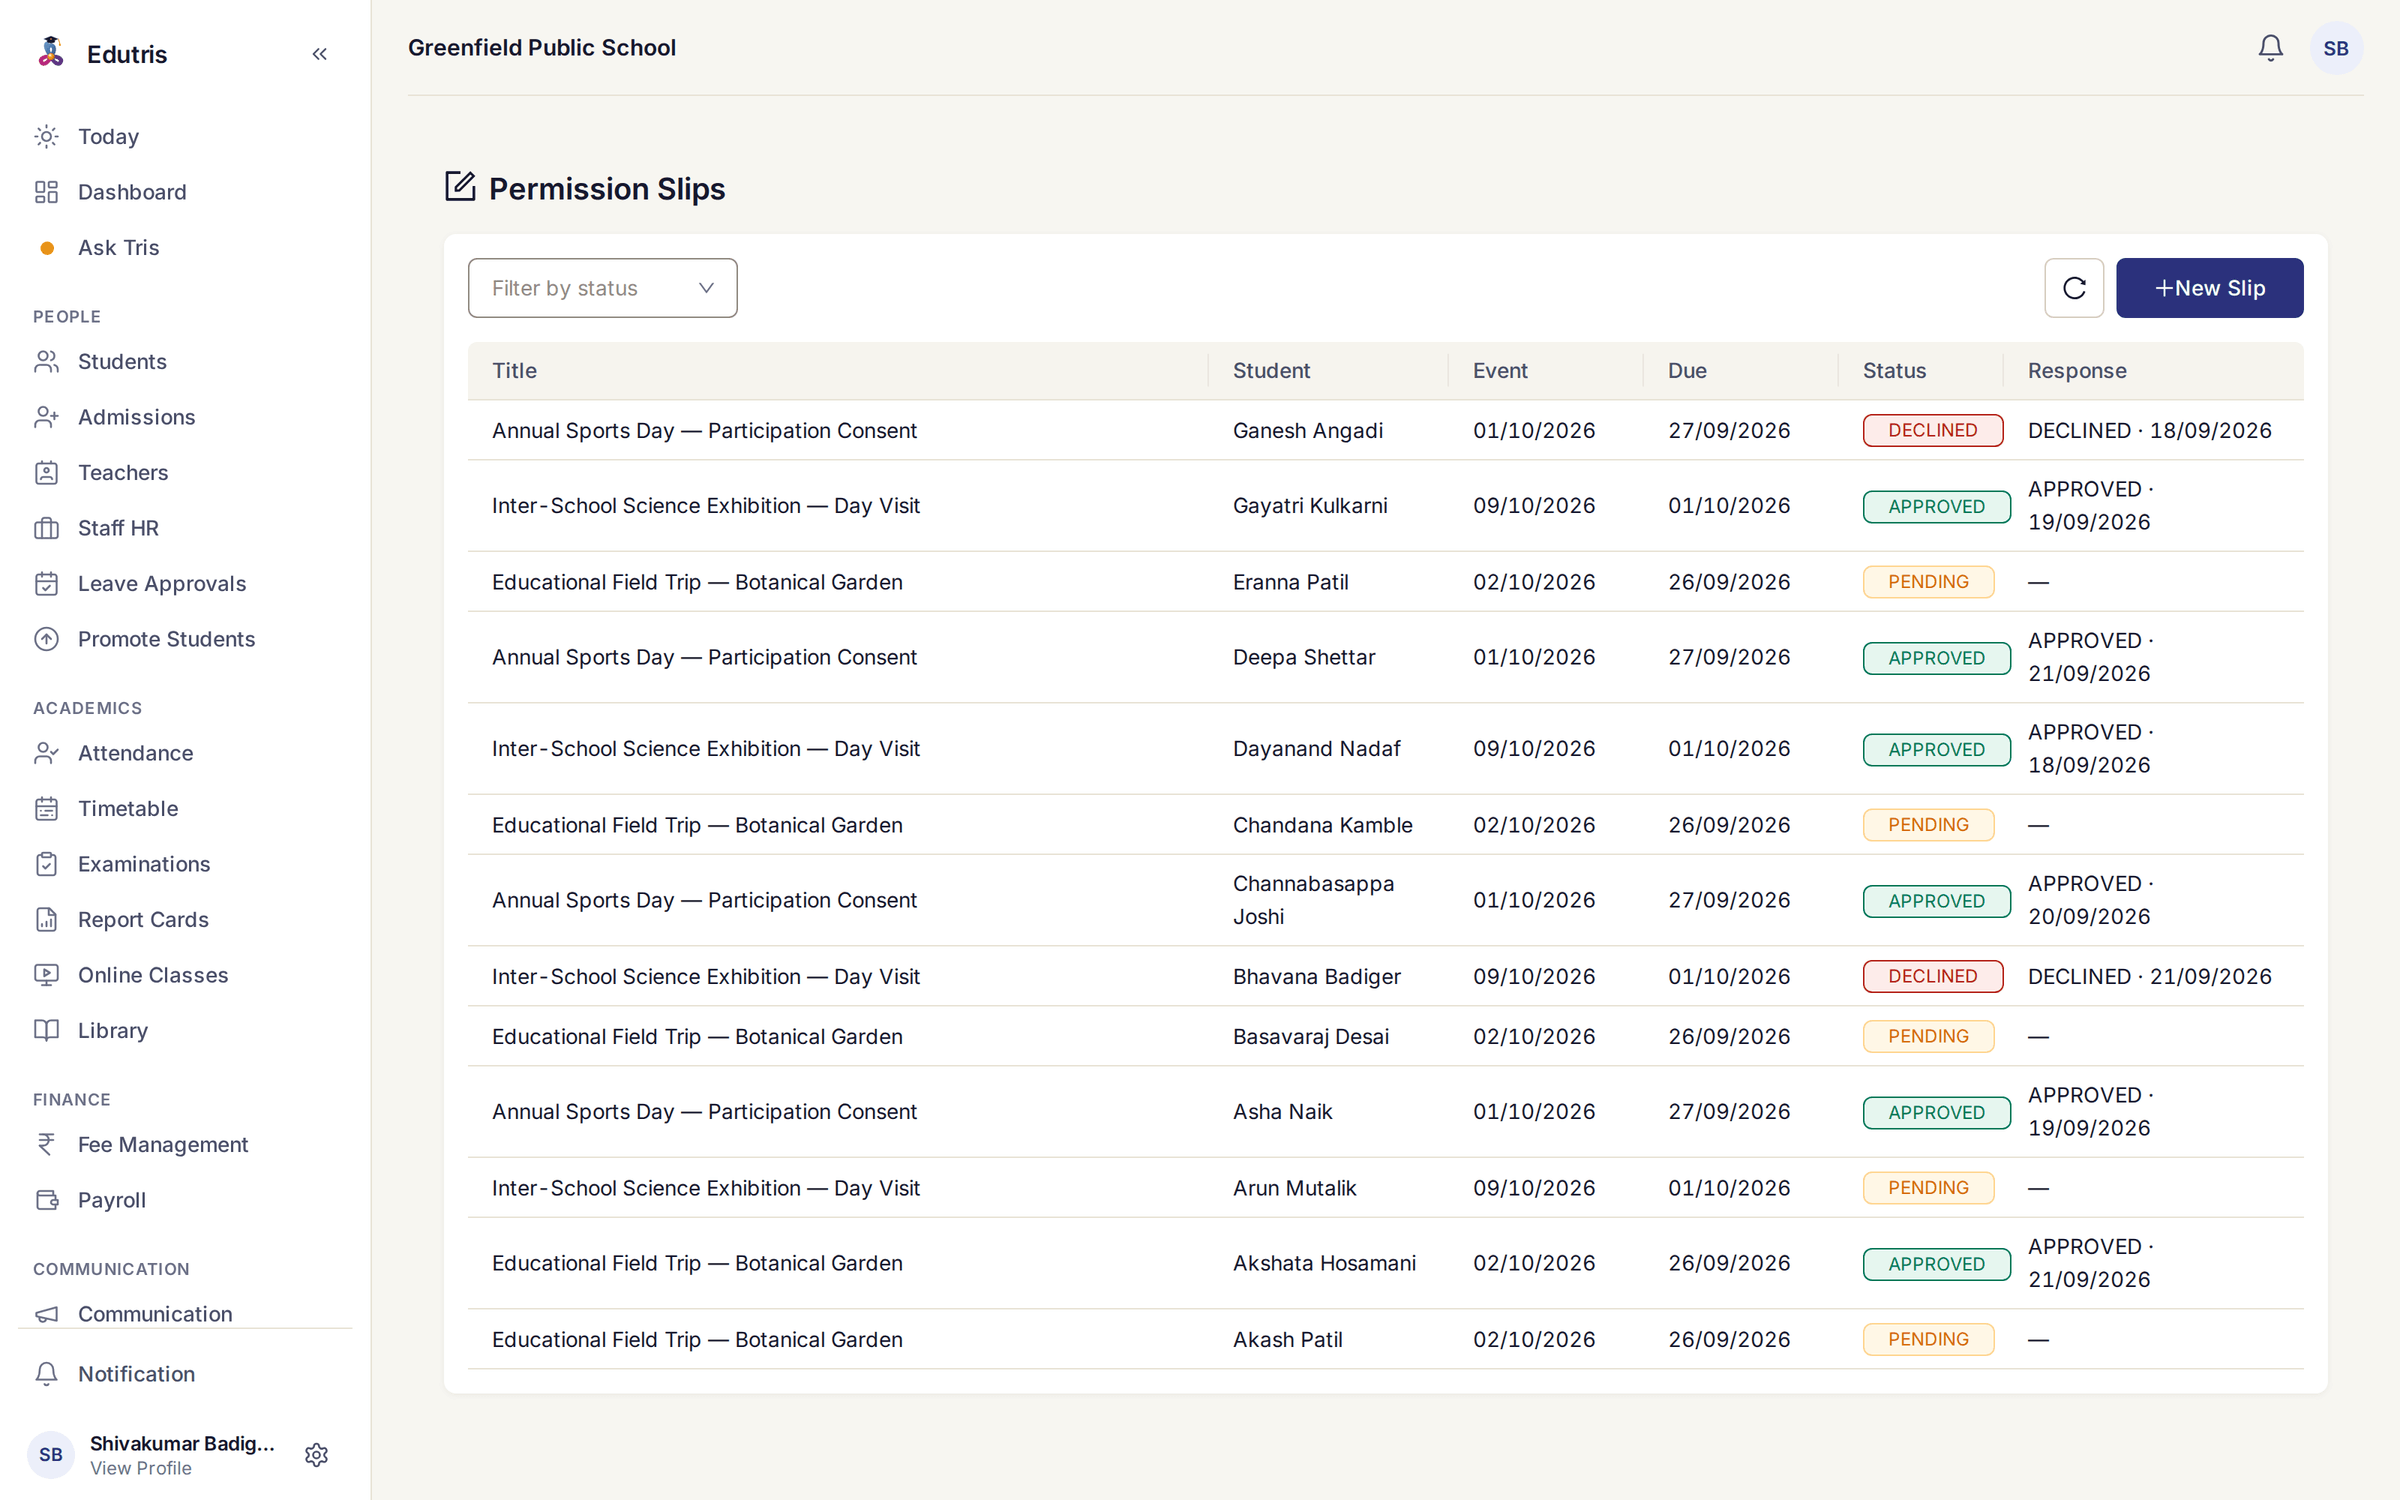Viewport: 2400px width, 1500px height.
Task: Refresh the permission slips list
Action: click(x=2074, y=288)
